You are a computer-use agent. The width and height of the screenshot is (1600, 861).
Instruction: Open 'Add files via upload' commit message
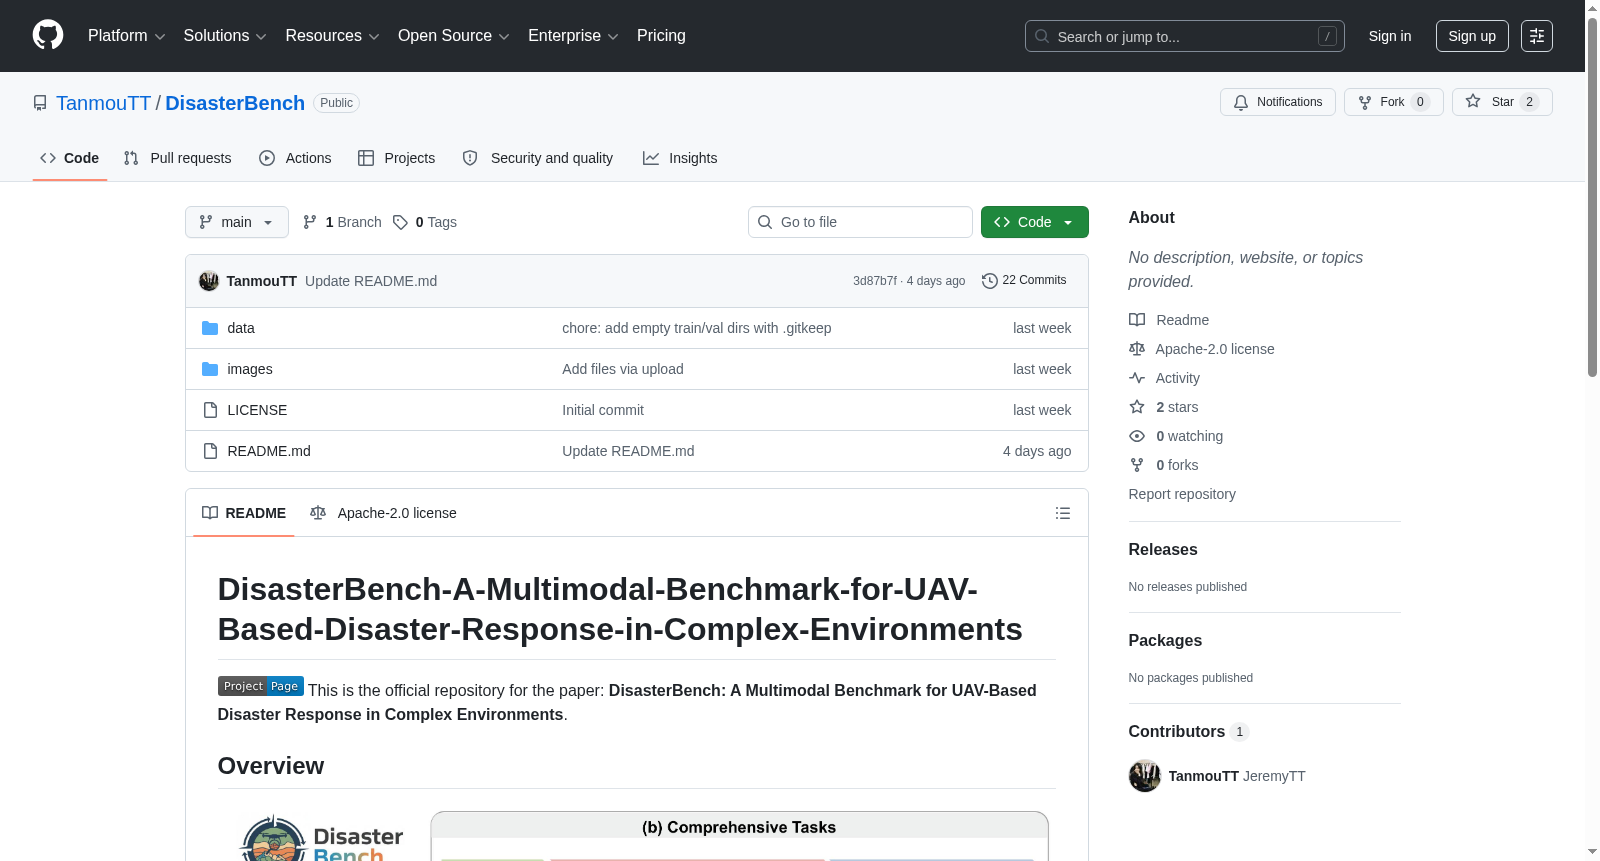click(x=623, y=369)
